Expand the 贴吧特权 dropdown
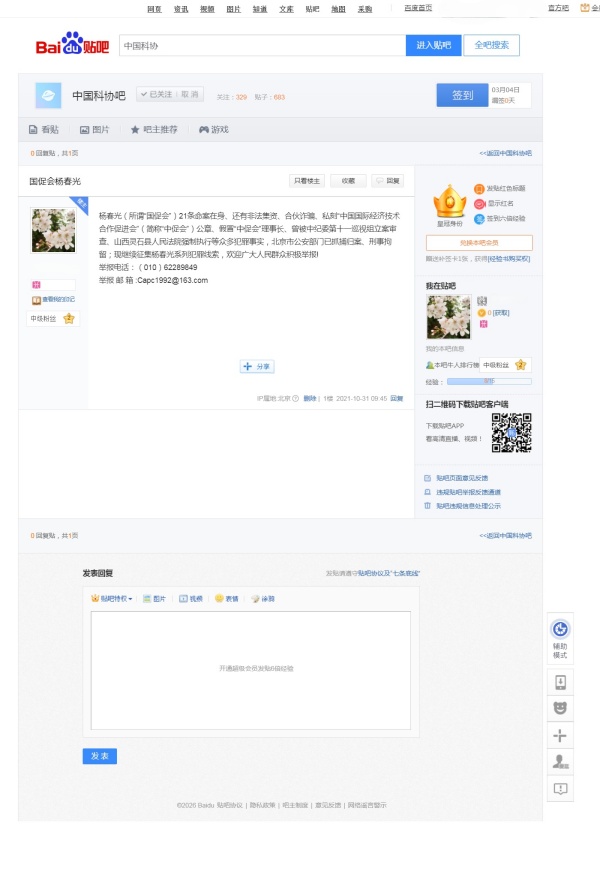The height and width of the screenshot is (883, 600). click(112, 599)
